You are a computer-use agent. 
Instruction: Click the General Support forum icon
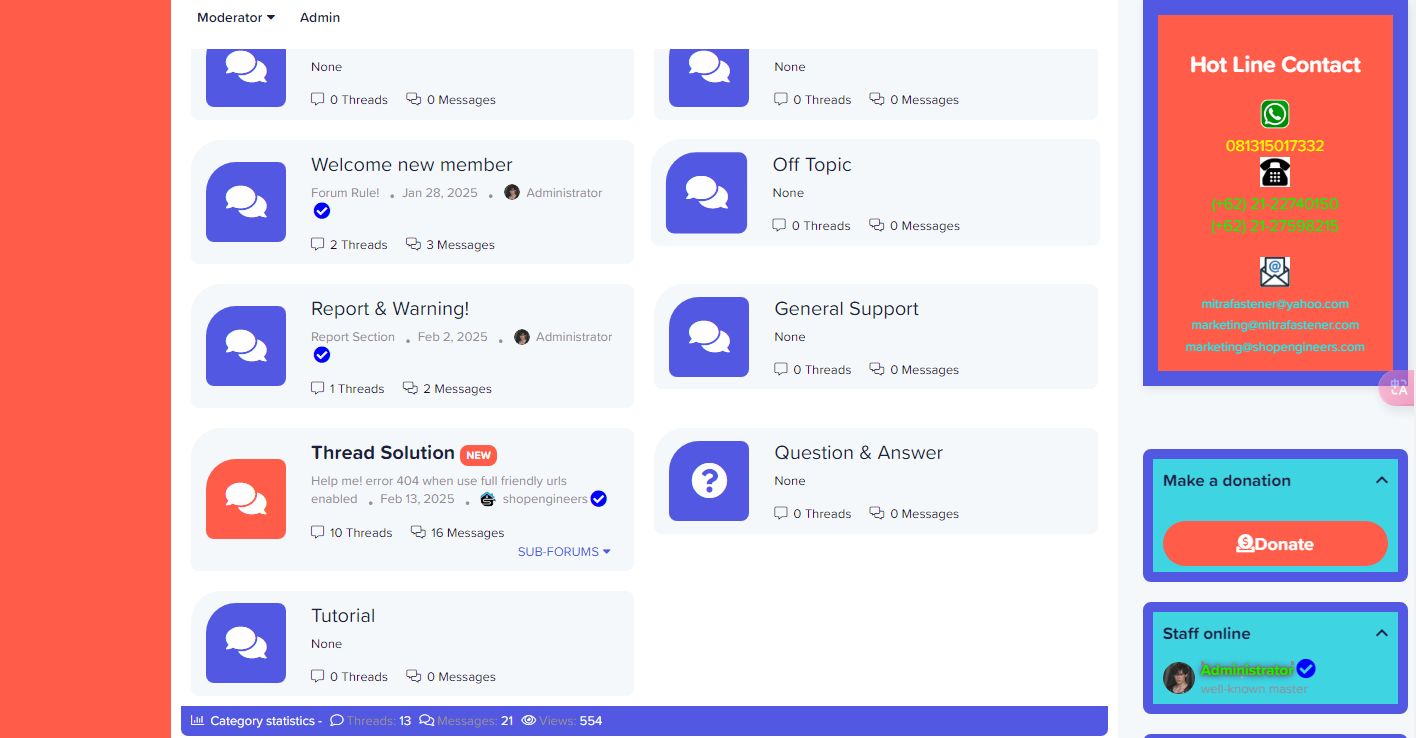click(x=709, y=337)
